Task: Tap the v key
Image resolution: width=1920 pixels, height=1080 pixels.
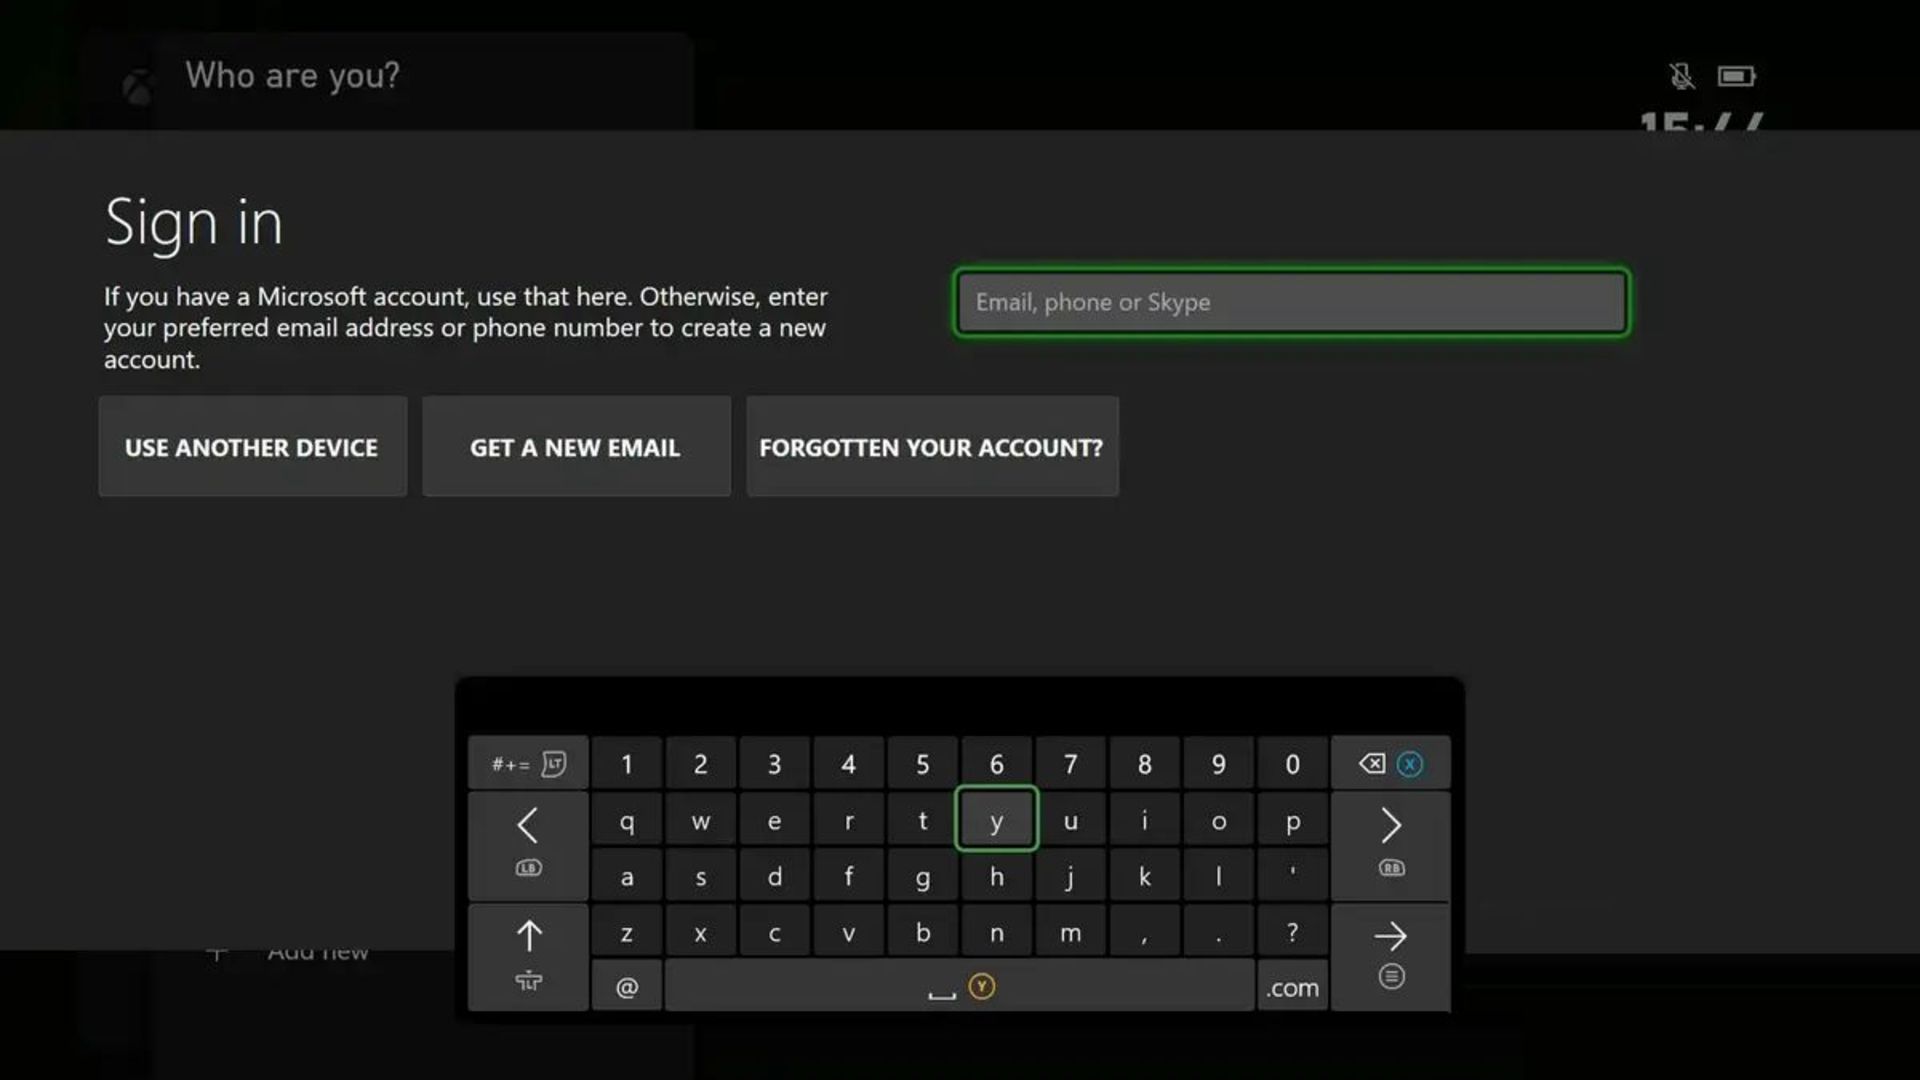Action: click(x=849, y=932)
